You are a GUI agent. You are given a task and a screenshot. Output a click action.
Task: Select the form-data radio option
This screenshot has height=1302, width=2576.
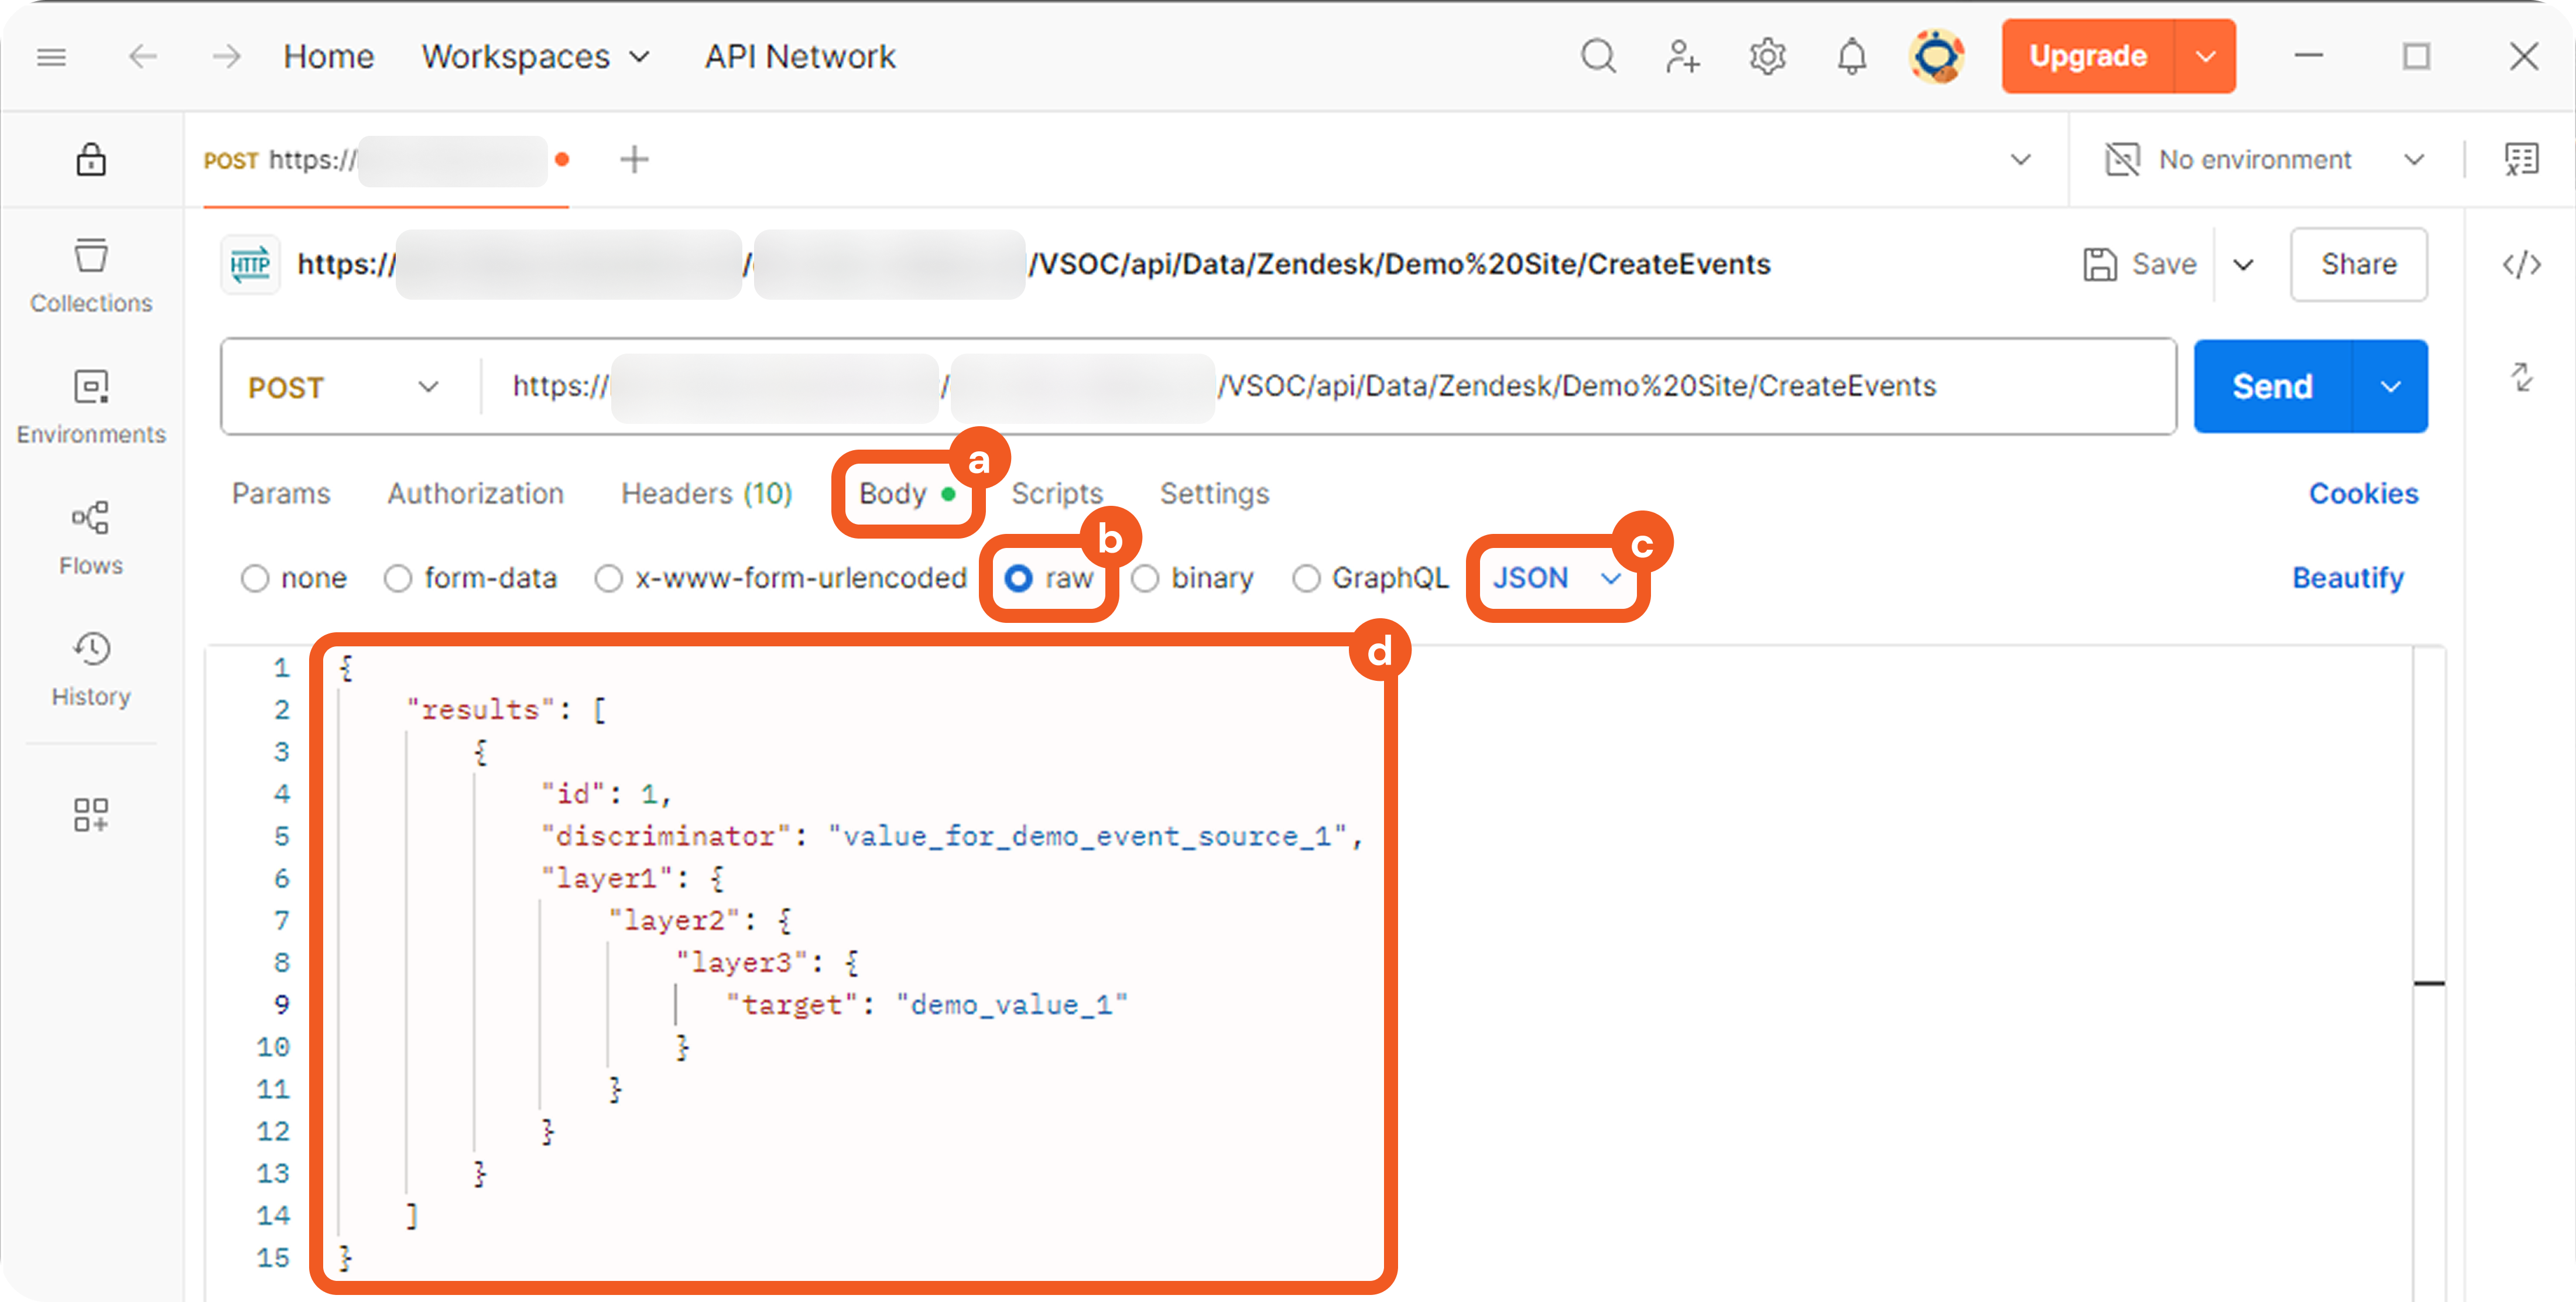(x=398, y=578)
